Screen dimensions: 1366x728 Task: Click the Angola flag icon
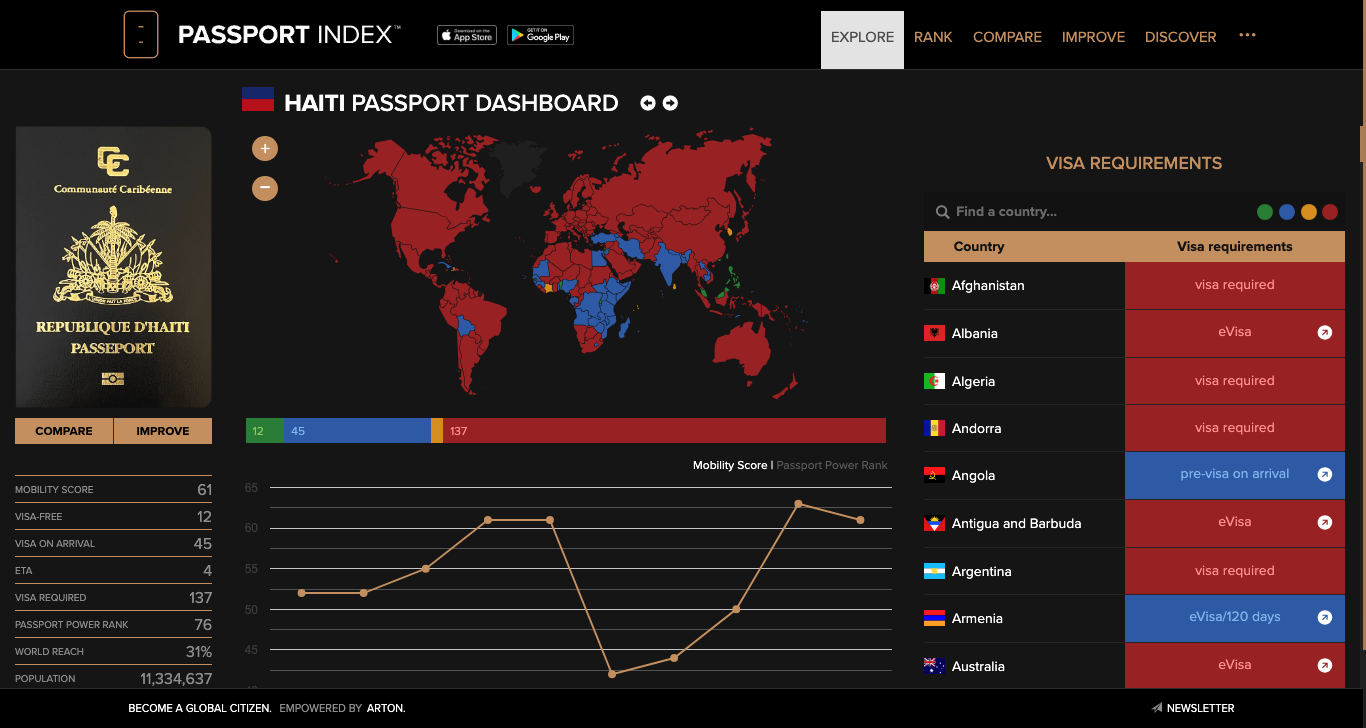tap(935, 476)
